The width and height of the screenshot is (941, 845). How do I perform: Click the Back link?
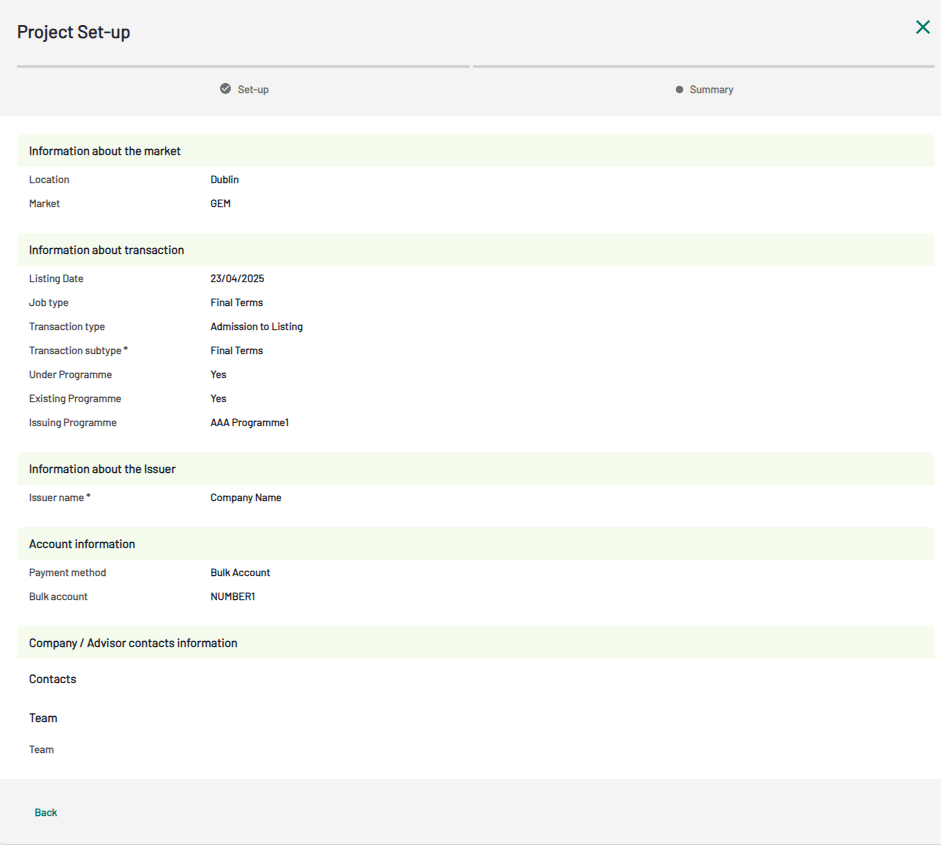46,812
